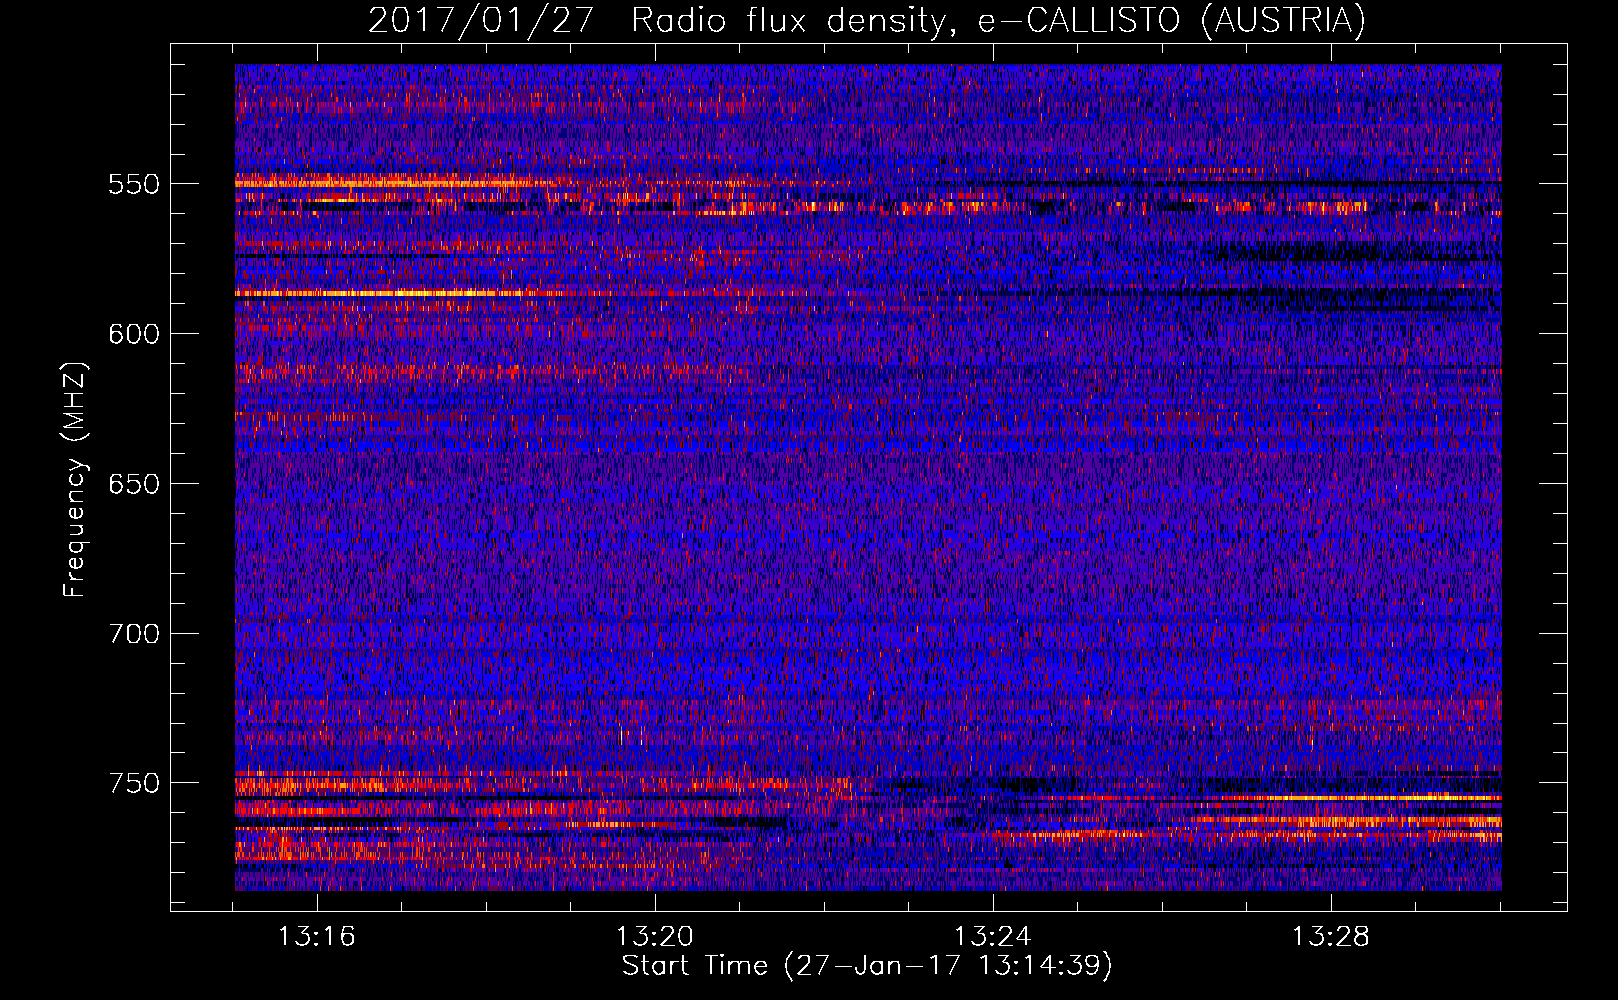Image resolution: width=1618 pixels, height=1000 pixels.
Task: Select the '550' frequency axis label
Action: (x=134, y=184)
